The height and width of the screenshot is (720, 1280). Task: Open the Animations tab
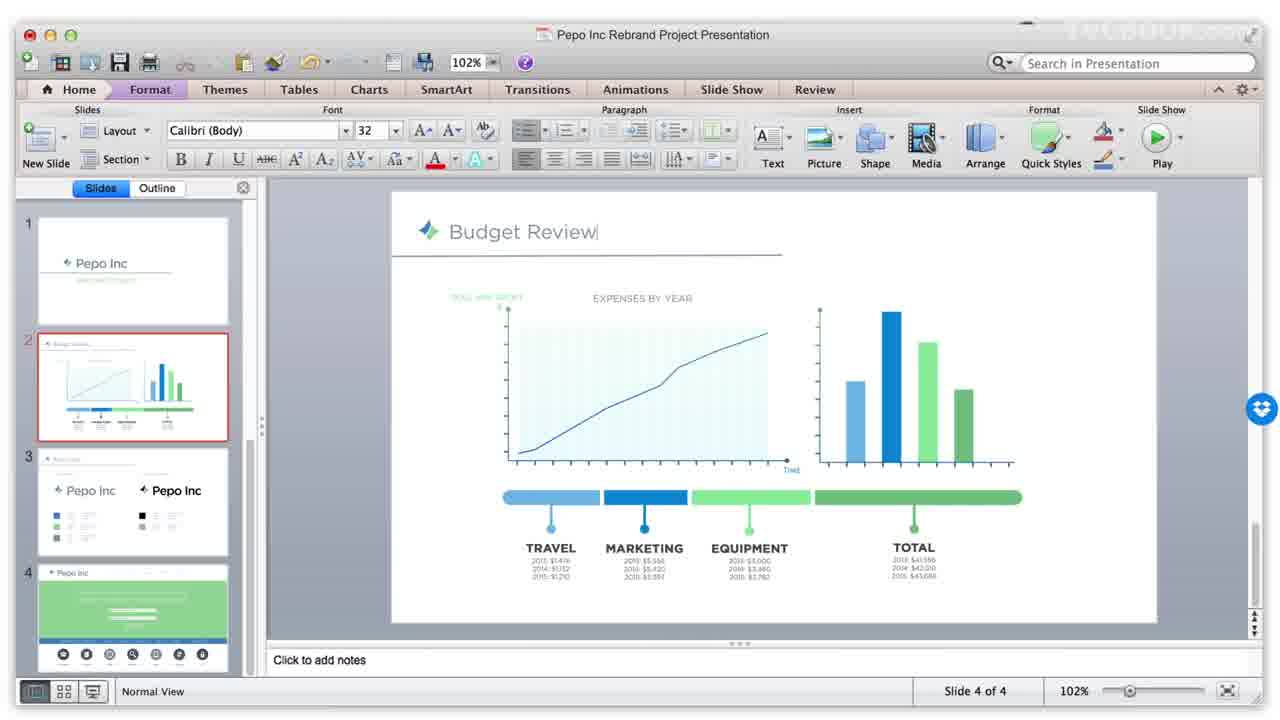pos(635,90)
